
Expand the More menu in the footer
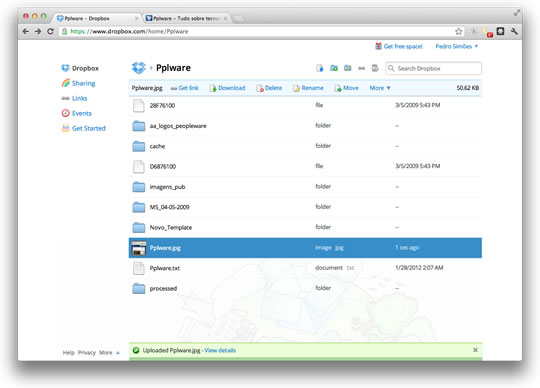(109, 353)
